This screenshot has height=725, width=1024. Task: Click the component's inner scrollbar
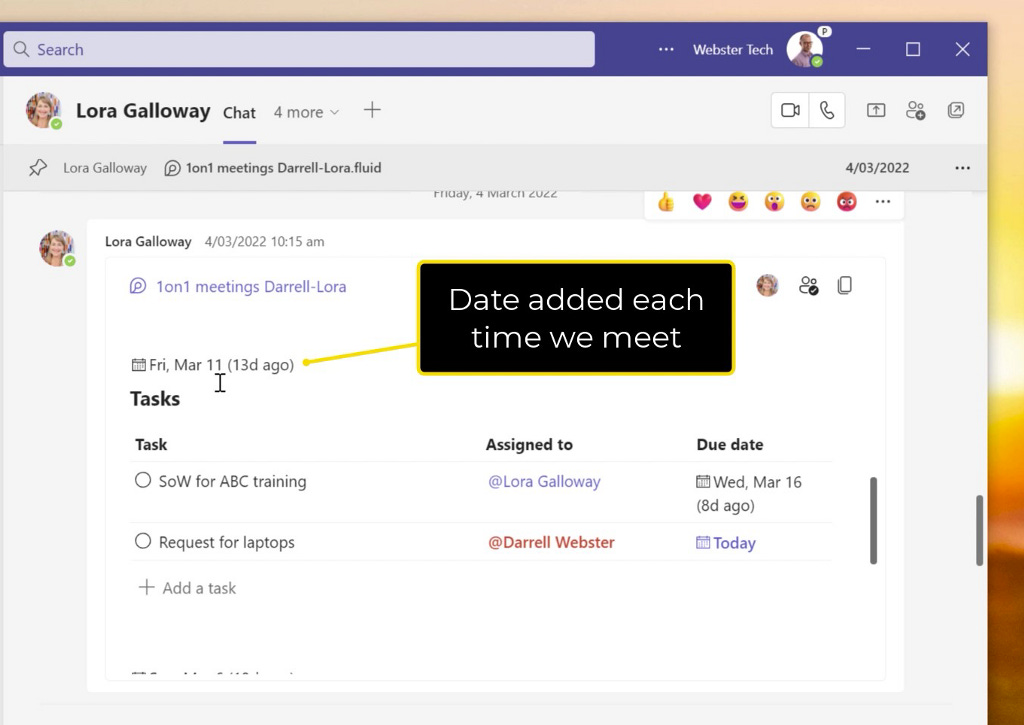point(873,521)
